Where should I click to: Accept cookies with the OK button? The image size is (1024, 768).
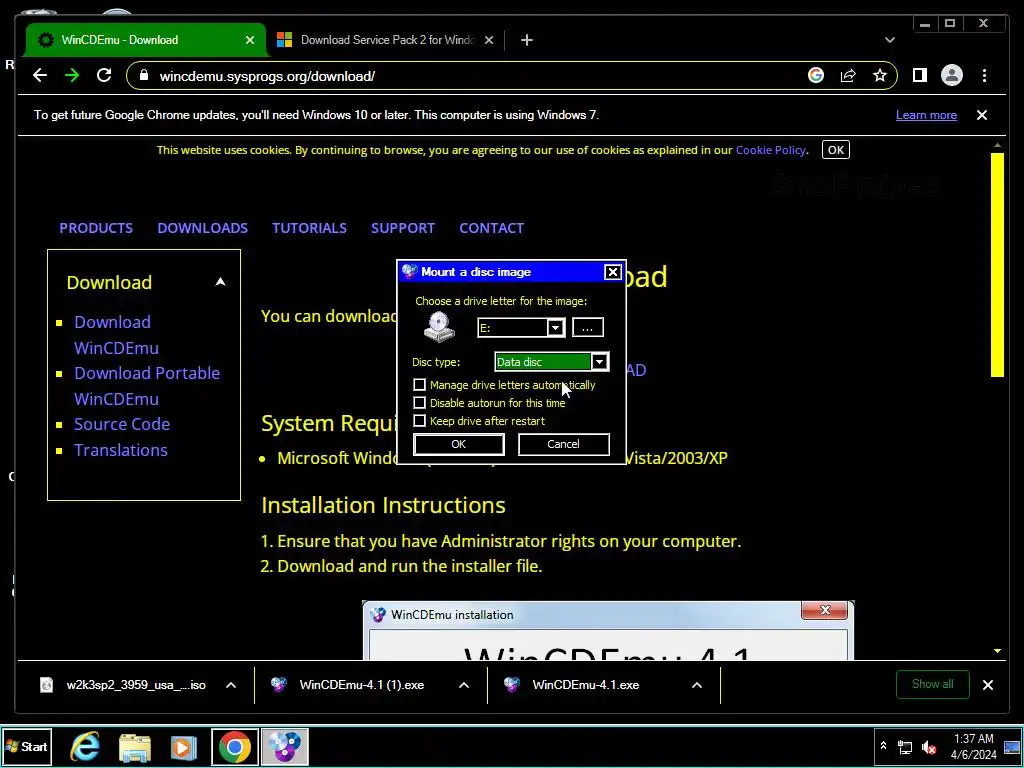tap(836, 150)
